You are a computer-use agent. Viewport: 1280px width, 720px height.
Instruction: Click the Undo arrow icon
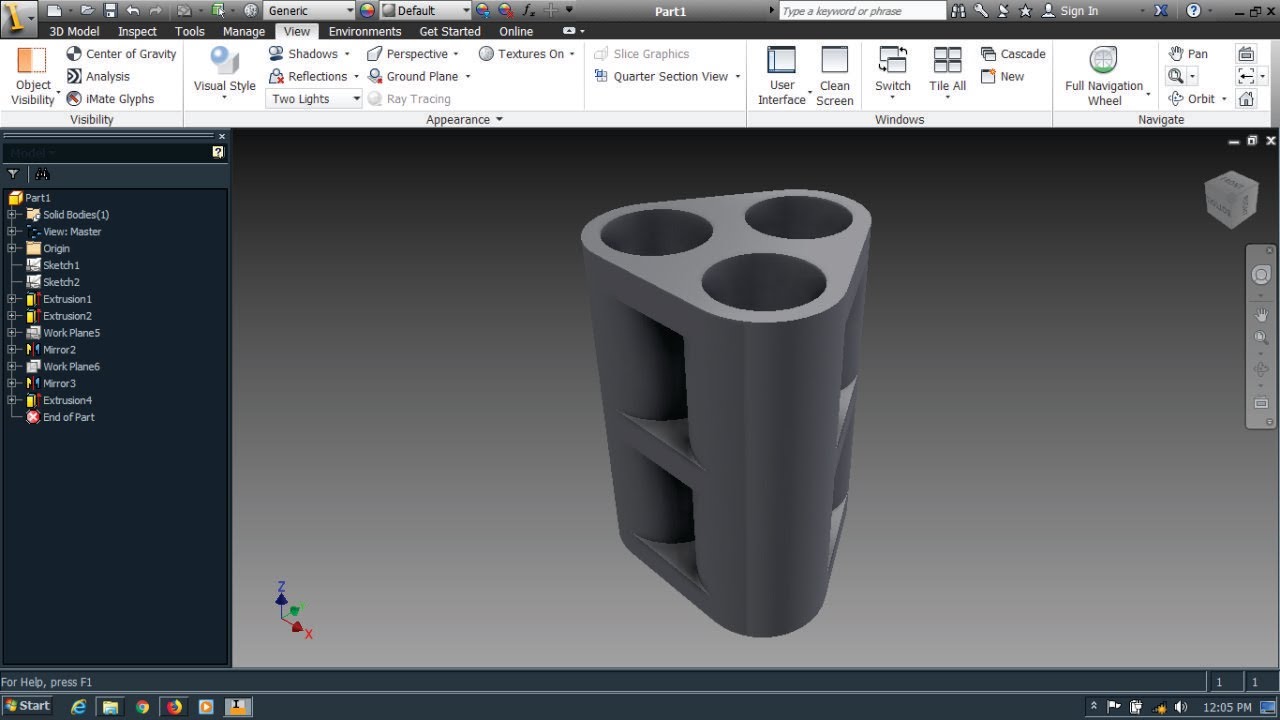click(x=133, y=10)
